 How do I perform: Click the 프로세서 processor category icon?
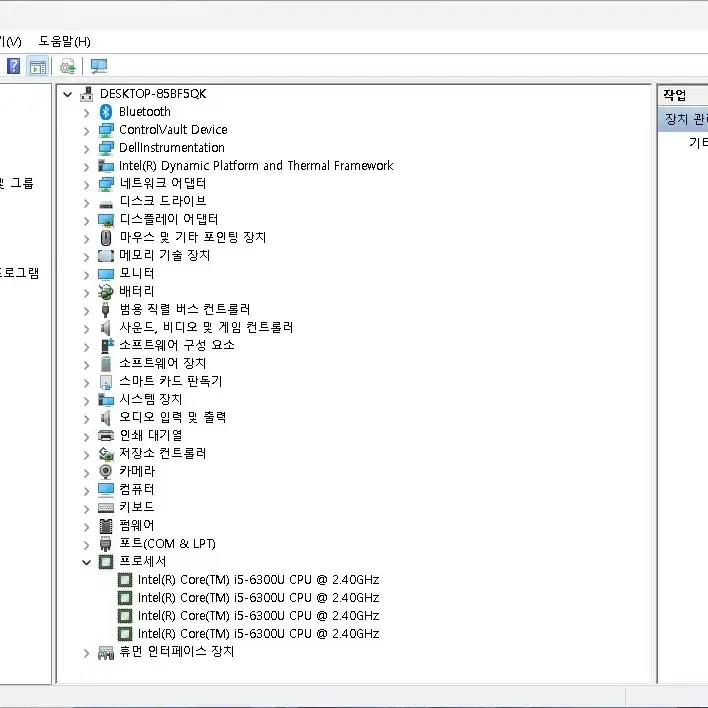(106, 562)
